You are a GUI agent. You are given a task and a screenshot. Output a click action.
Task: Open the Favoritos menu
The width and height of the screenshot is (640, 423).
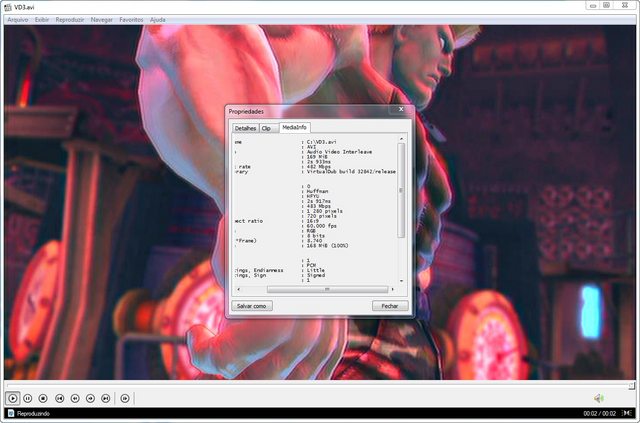131,20
